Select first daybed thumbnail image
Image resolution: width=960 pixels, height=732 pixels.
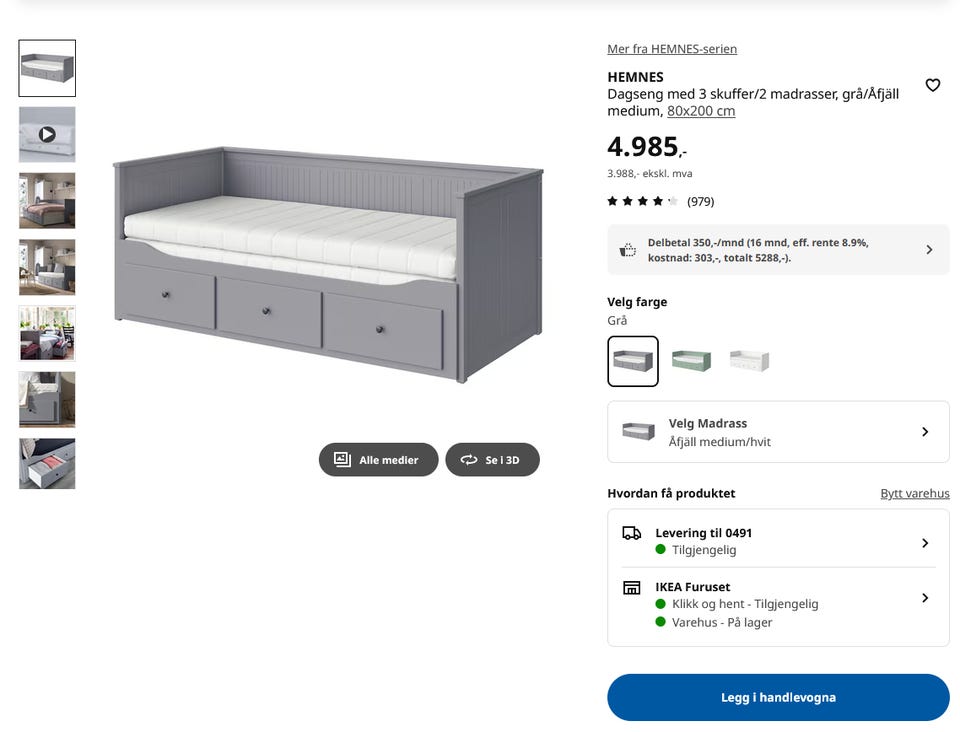pyautogui.click(x=47, y=68)
